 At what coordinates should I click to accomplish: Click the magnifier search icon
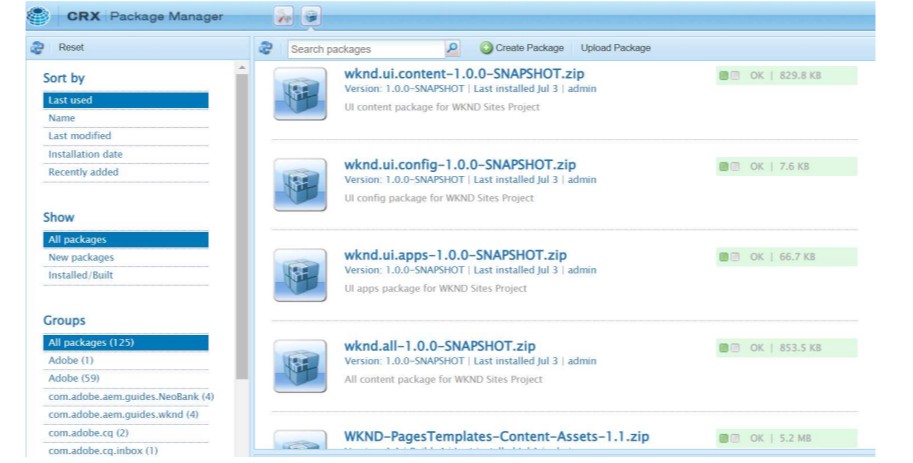click(x=452, y=48)
